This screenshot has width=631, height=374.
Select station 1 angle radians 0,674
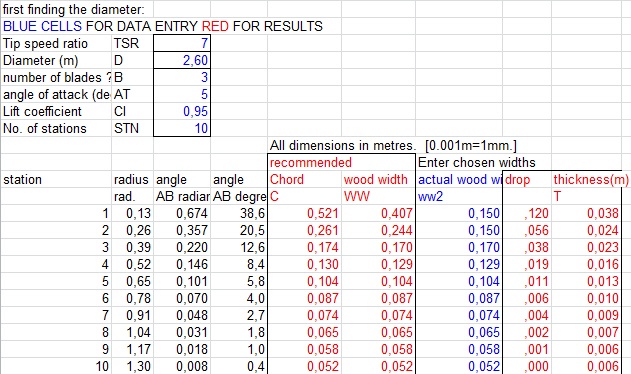tap(182, 213)
